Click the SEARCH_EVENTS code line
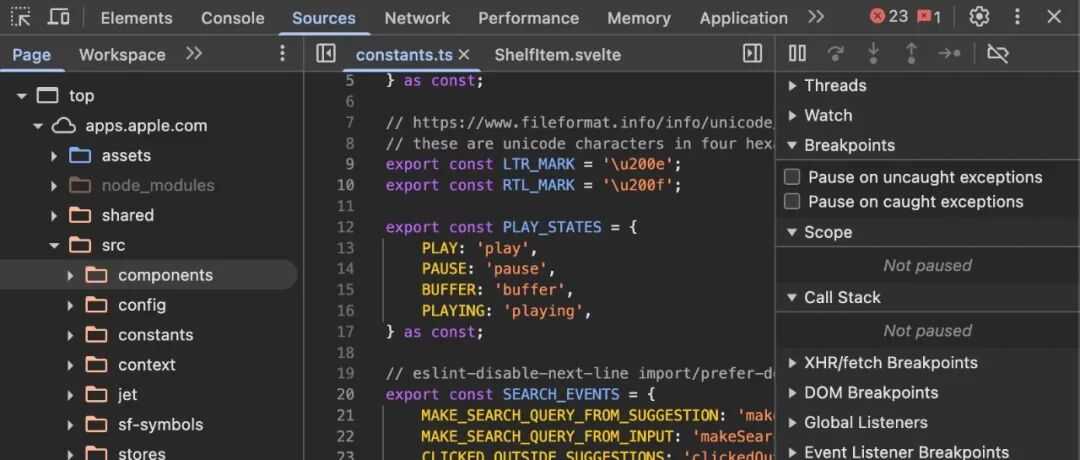The height and width of the screenshot is (460, 1080). coord(519,395)
